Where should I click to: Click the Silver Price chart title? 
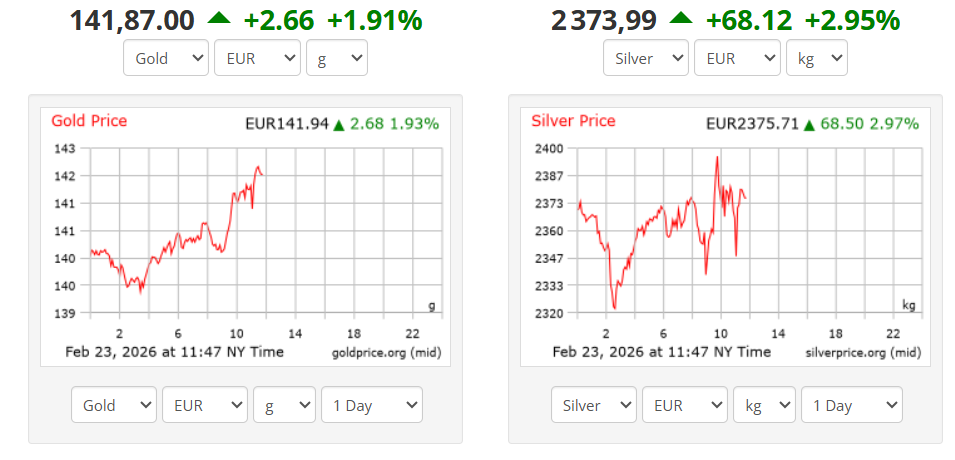pos(573,121)
